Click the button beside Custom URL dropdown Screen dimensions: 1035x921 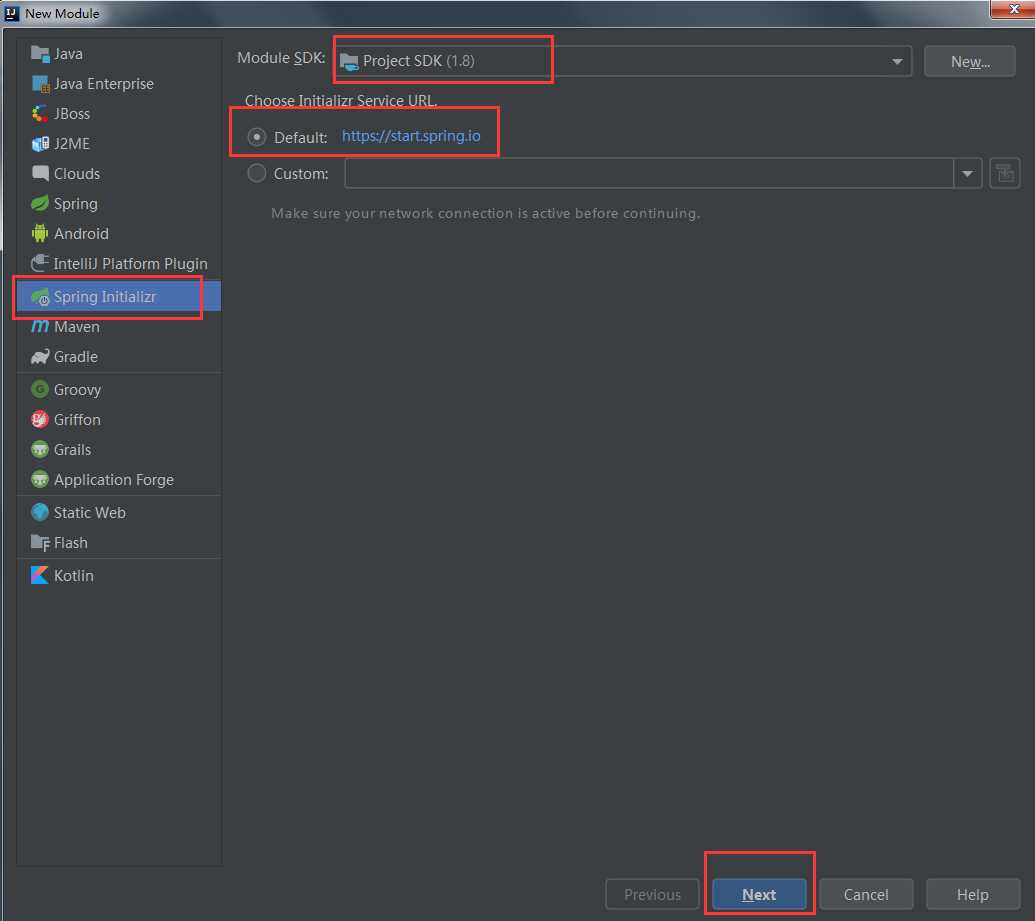(1005, 174)
